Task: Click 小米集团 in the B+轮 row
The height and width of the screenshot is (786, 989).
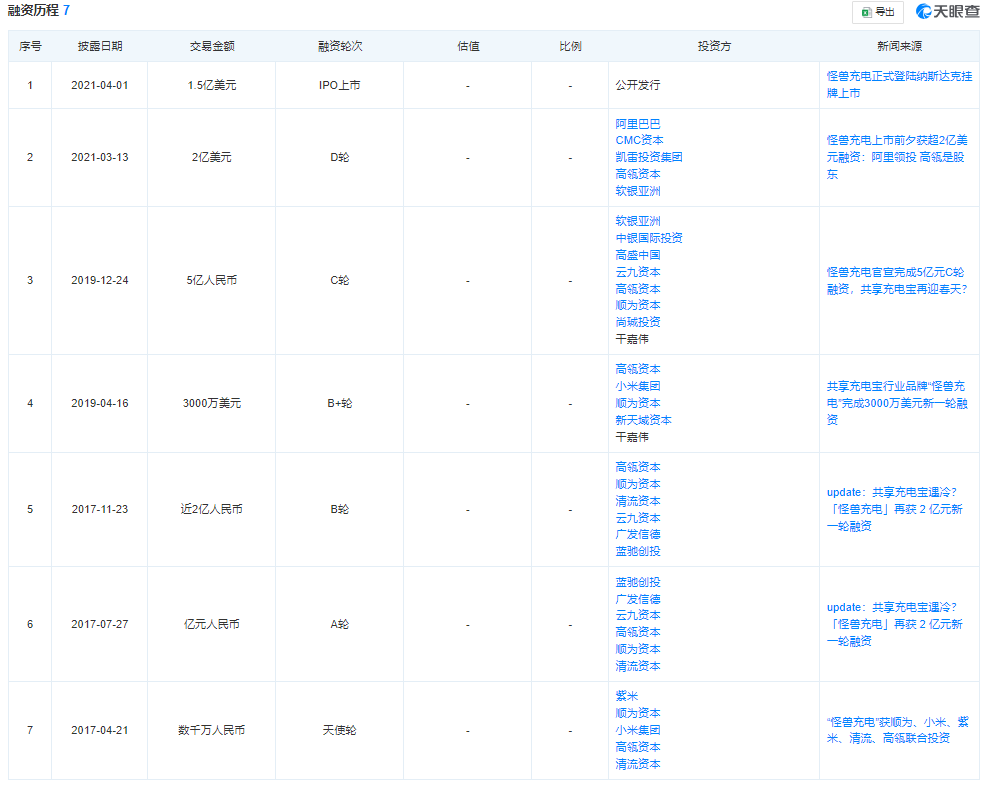Action: click(638, 386)
